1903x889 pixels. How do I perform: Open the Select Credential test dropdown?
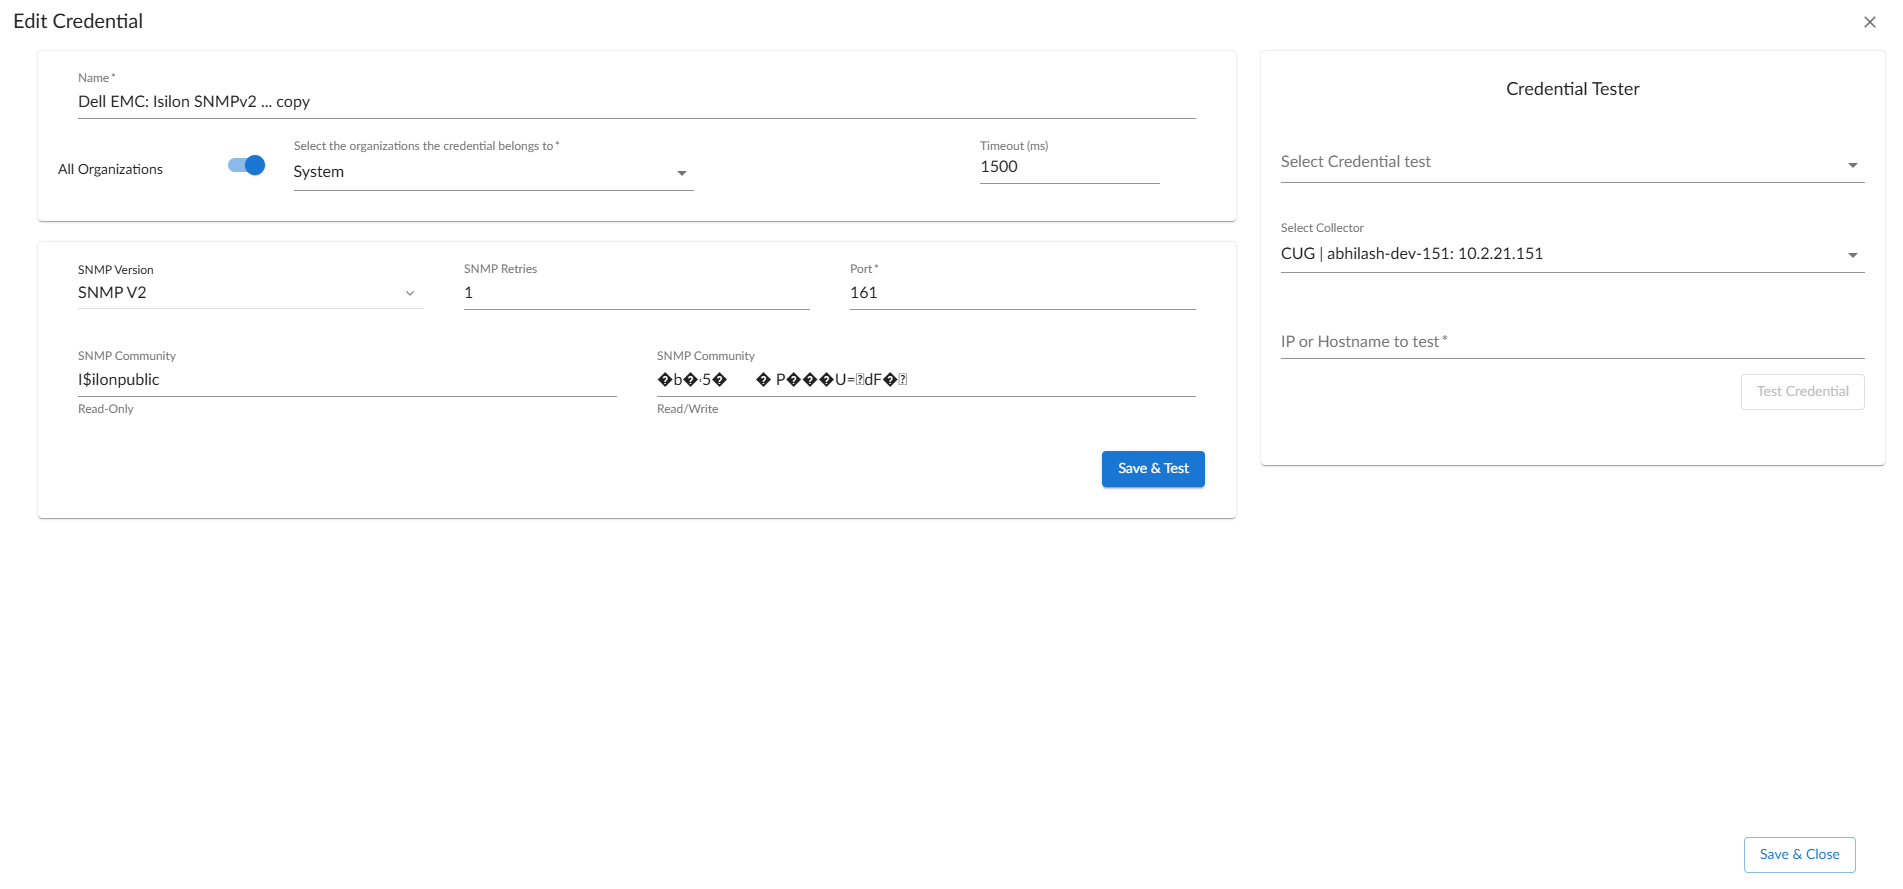click(x=1560, y=162)
